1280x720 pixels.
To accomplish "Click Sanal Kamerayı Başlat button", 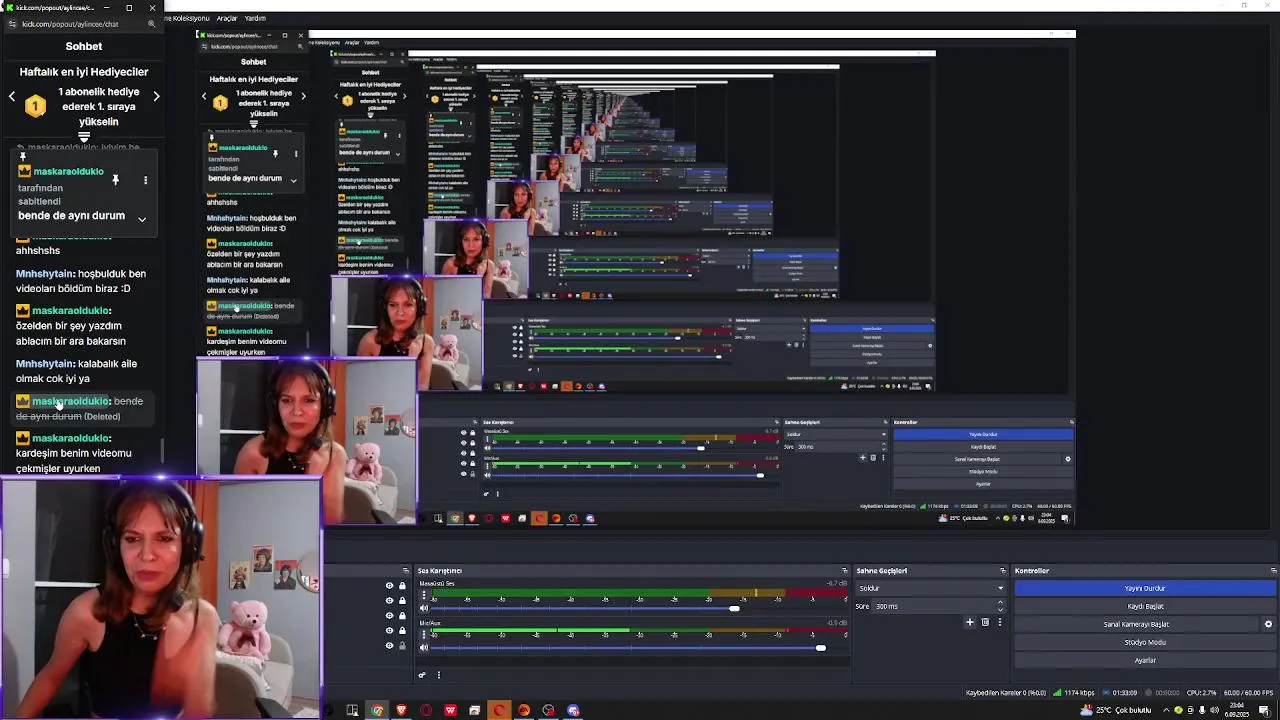I will [1137, 624].
